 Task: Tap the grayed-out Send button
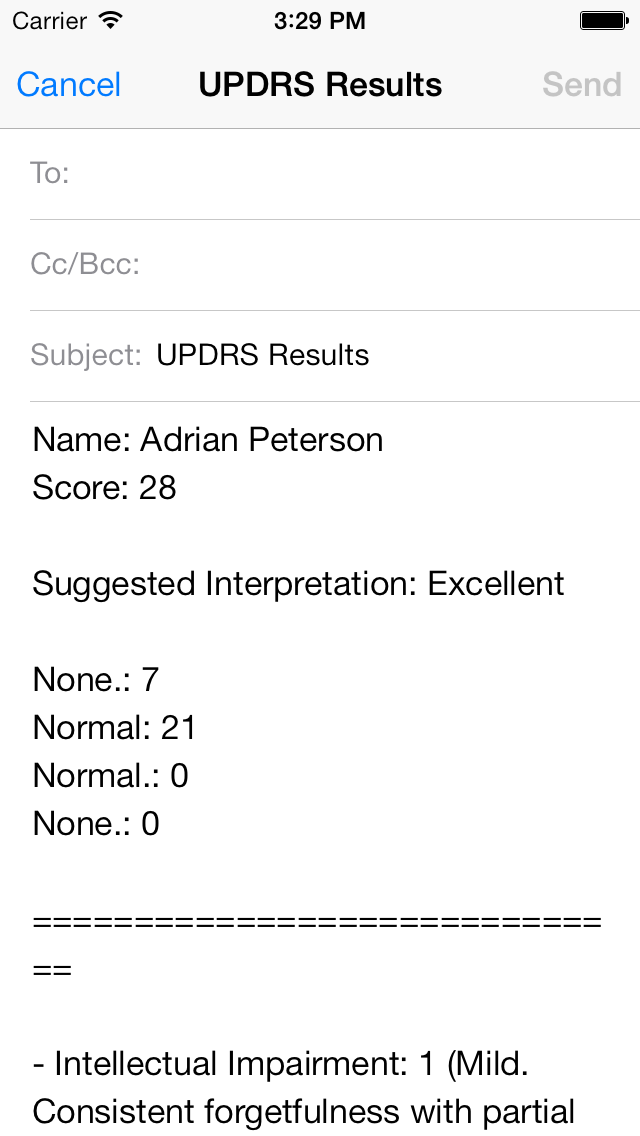(582, 85)
